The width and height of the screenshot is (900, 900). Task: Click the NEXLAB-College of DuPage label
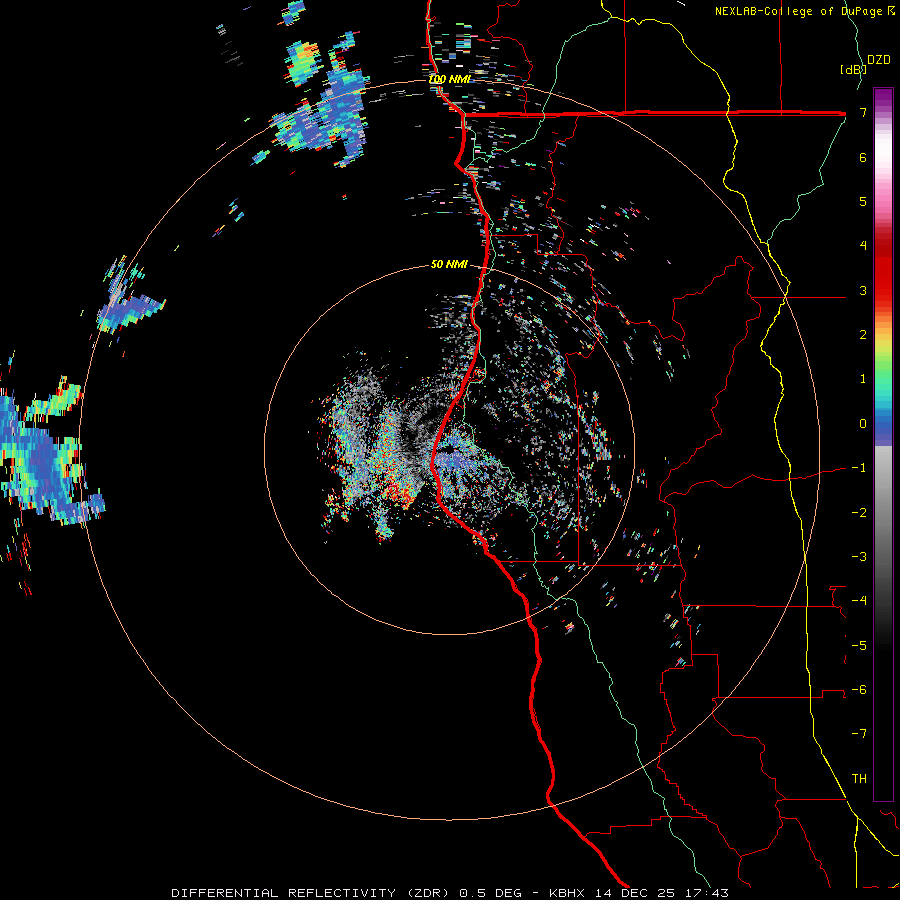804,11
